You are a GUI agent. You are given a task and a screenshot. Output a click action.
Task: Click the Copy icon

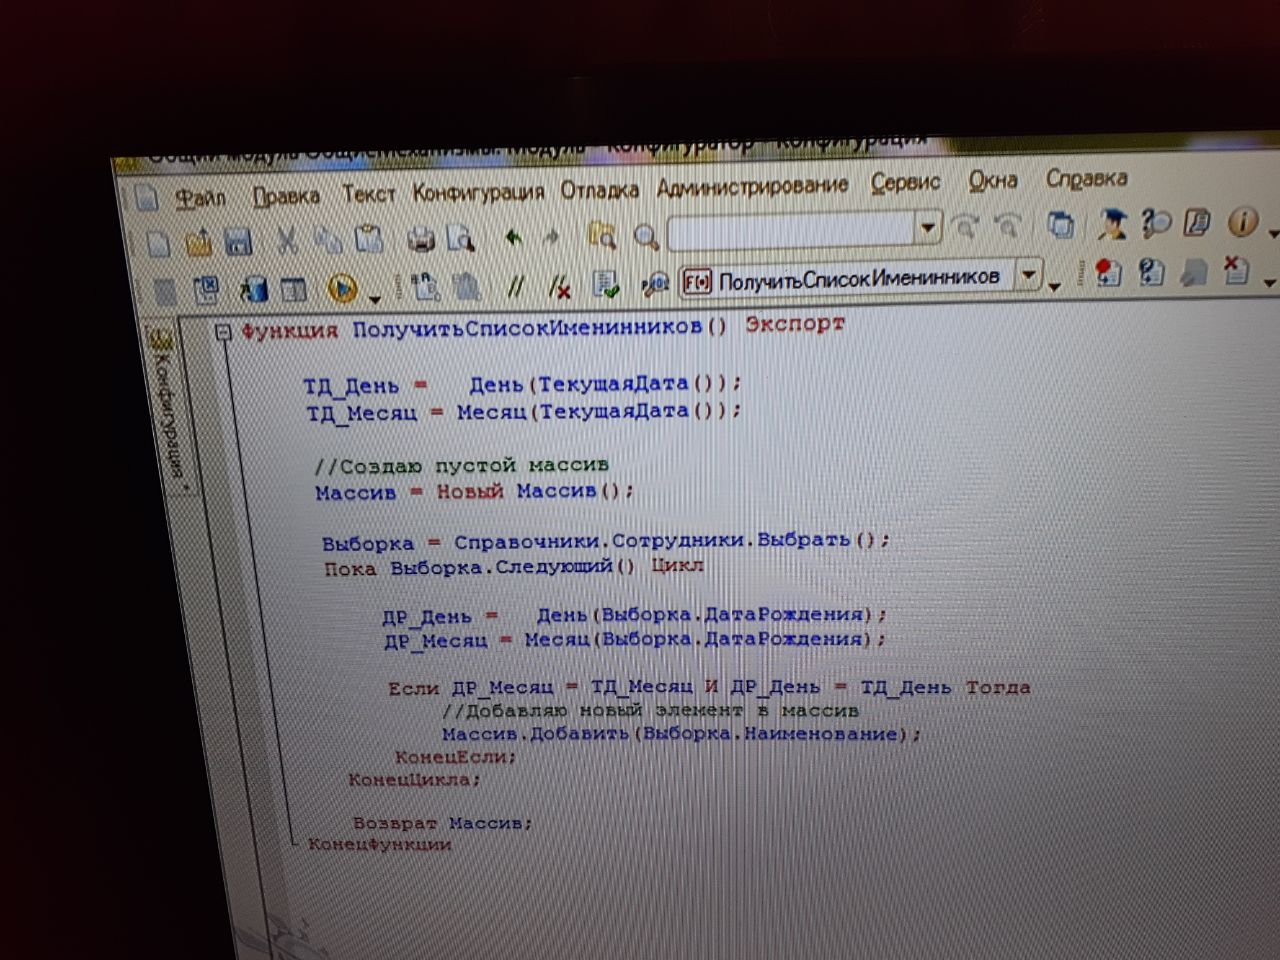pos(327,240)
